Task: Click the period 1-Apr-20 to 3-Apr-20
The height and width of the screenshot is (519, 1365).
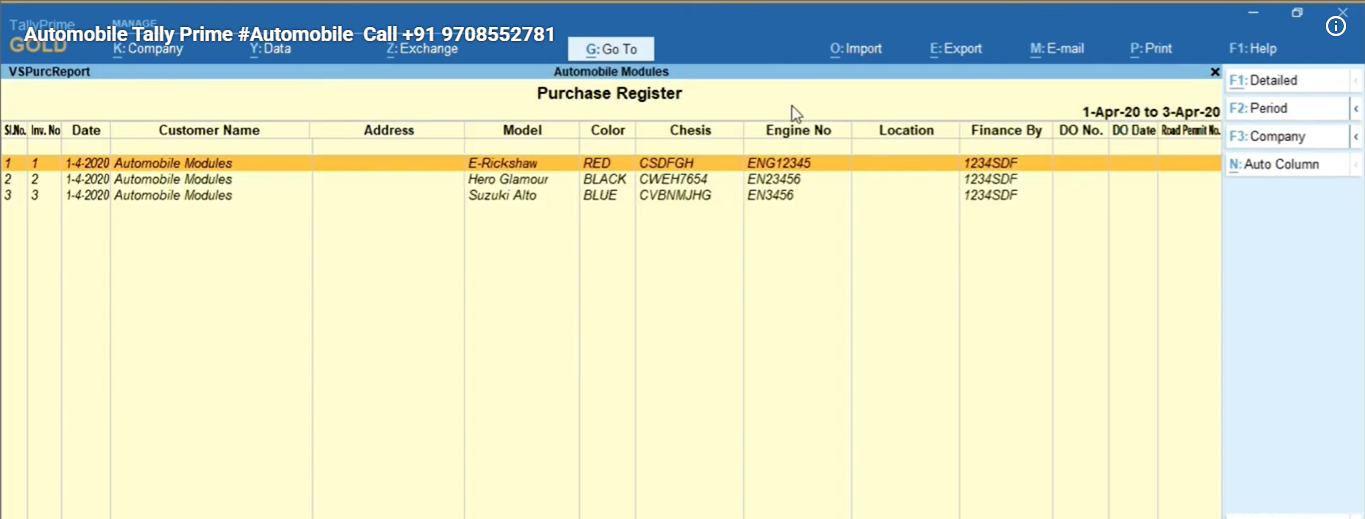Action: [1151, 112]
